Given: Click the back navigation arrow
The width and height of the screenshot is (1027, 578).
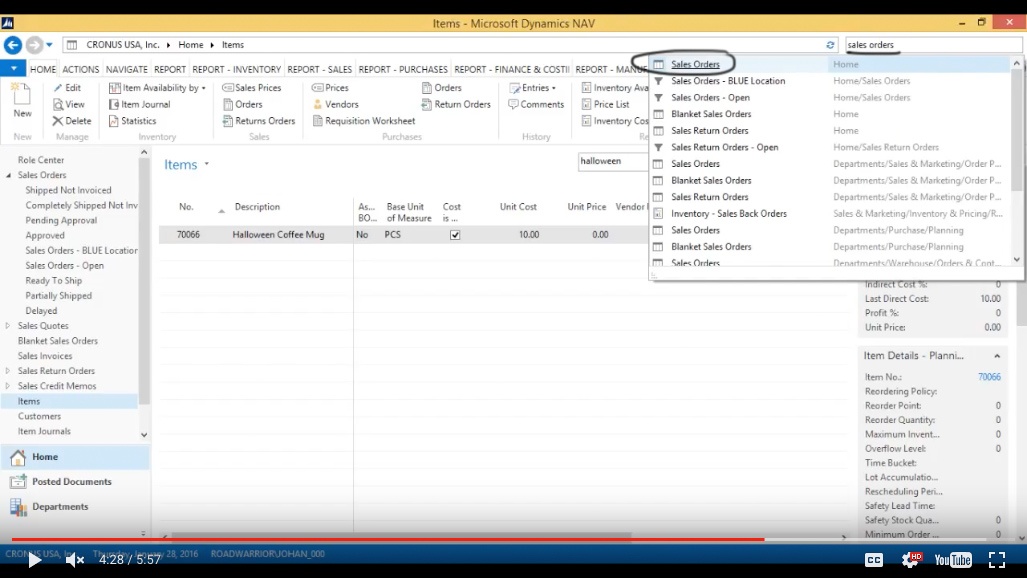Looking at the screenshot, I should click(x=13, y=45).
